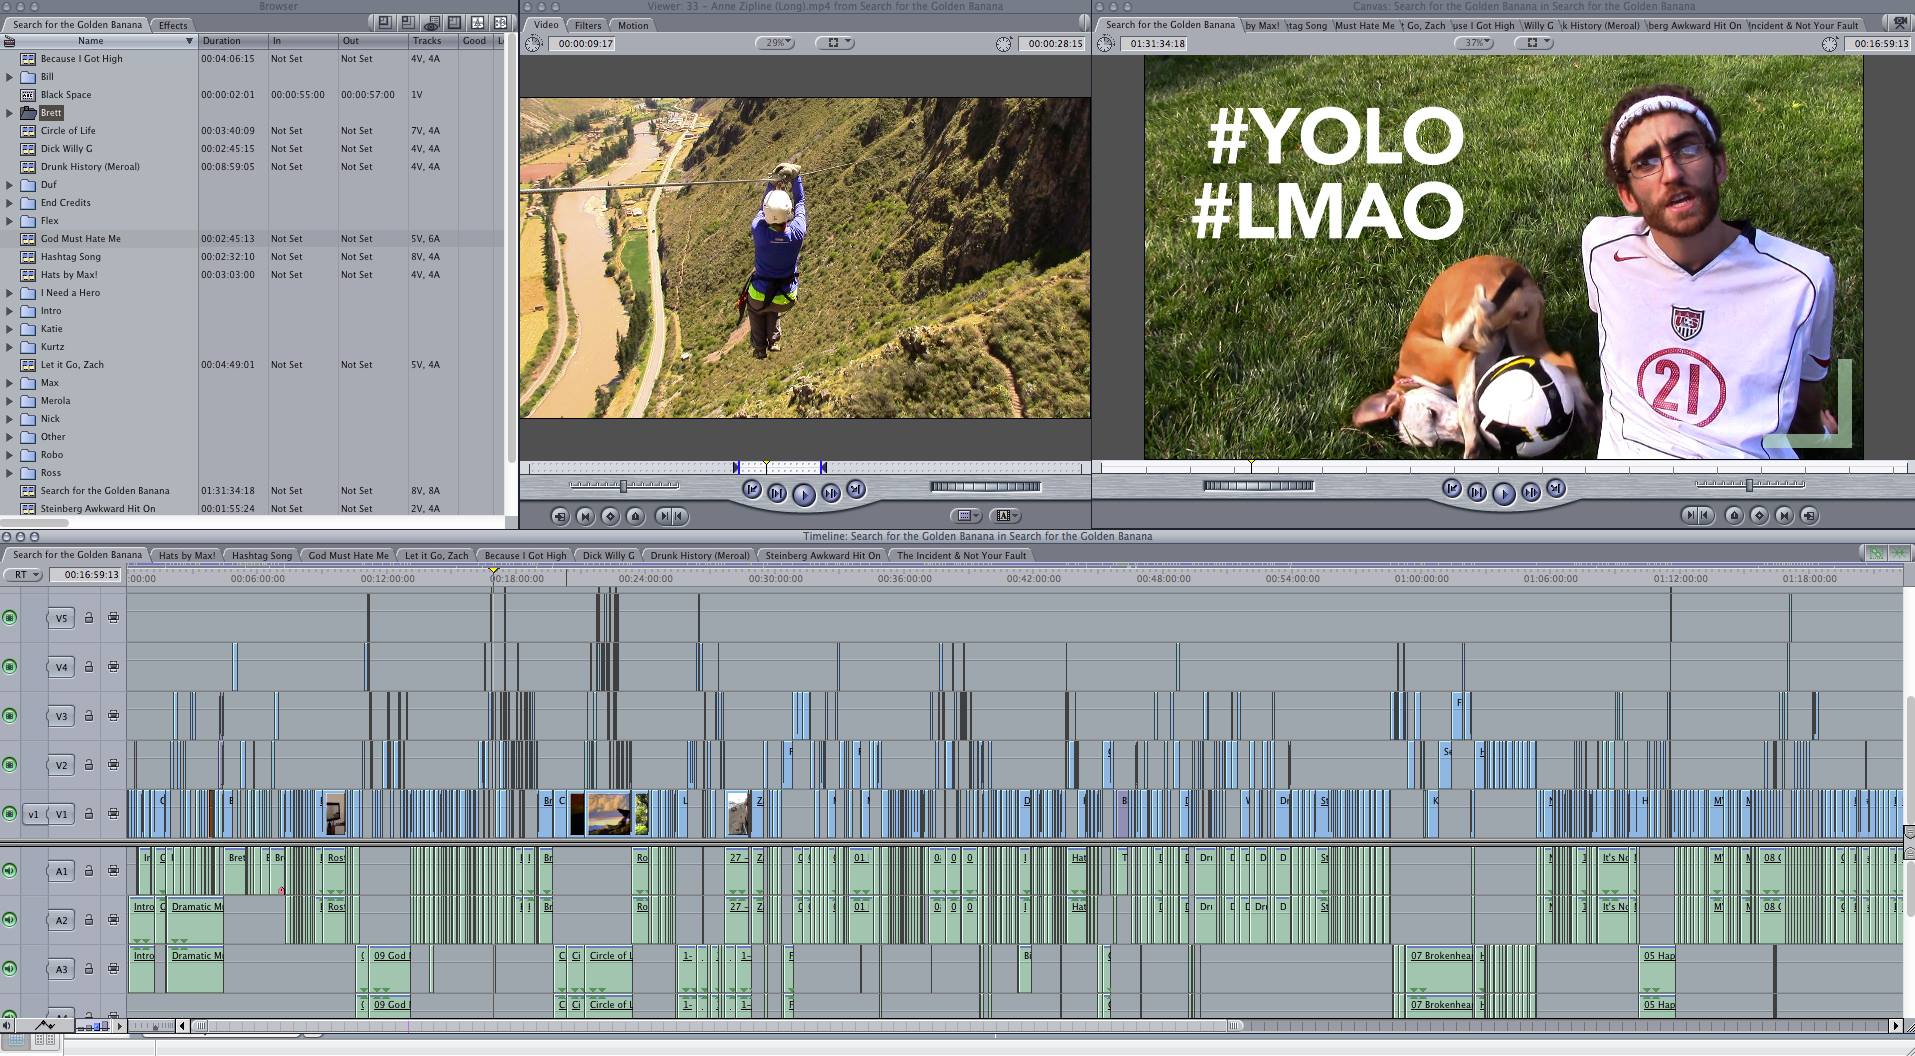Select the Hashtag Song sequence tab in Timeline

pyautogui.click(x=262, y=555)
